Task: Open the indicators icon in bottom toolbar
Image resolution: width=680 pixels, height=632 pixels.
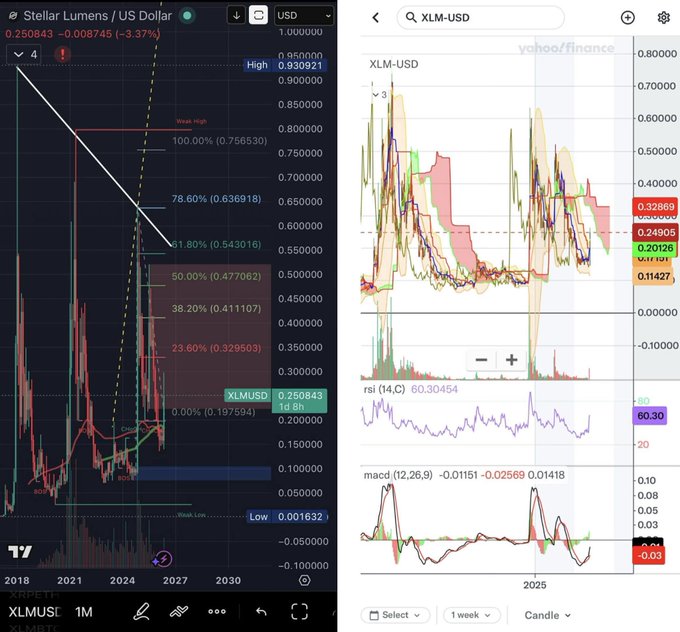Action: pos(179,612)
